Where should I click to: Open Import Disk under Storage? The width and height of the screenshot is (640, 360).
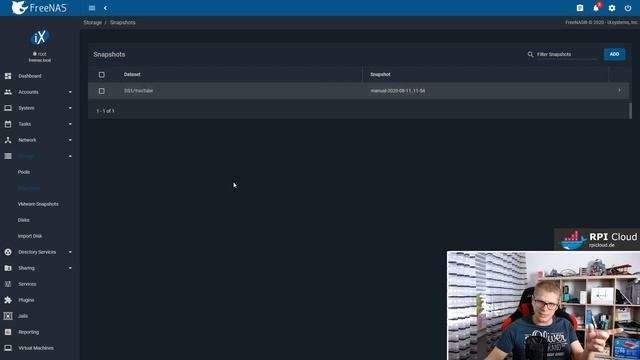(30, 236)
